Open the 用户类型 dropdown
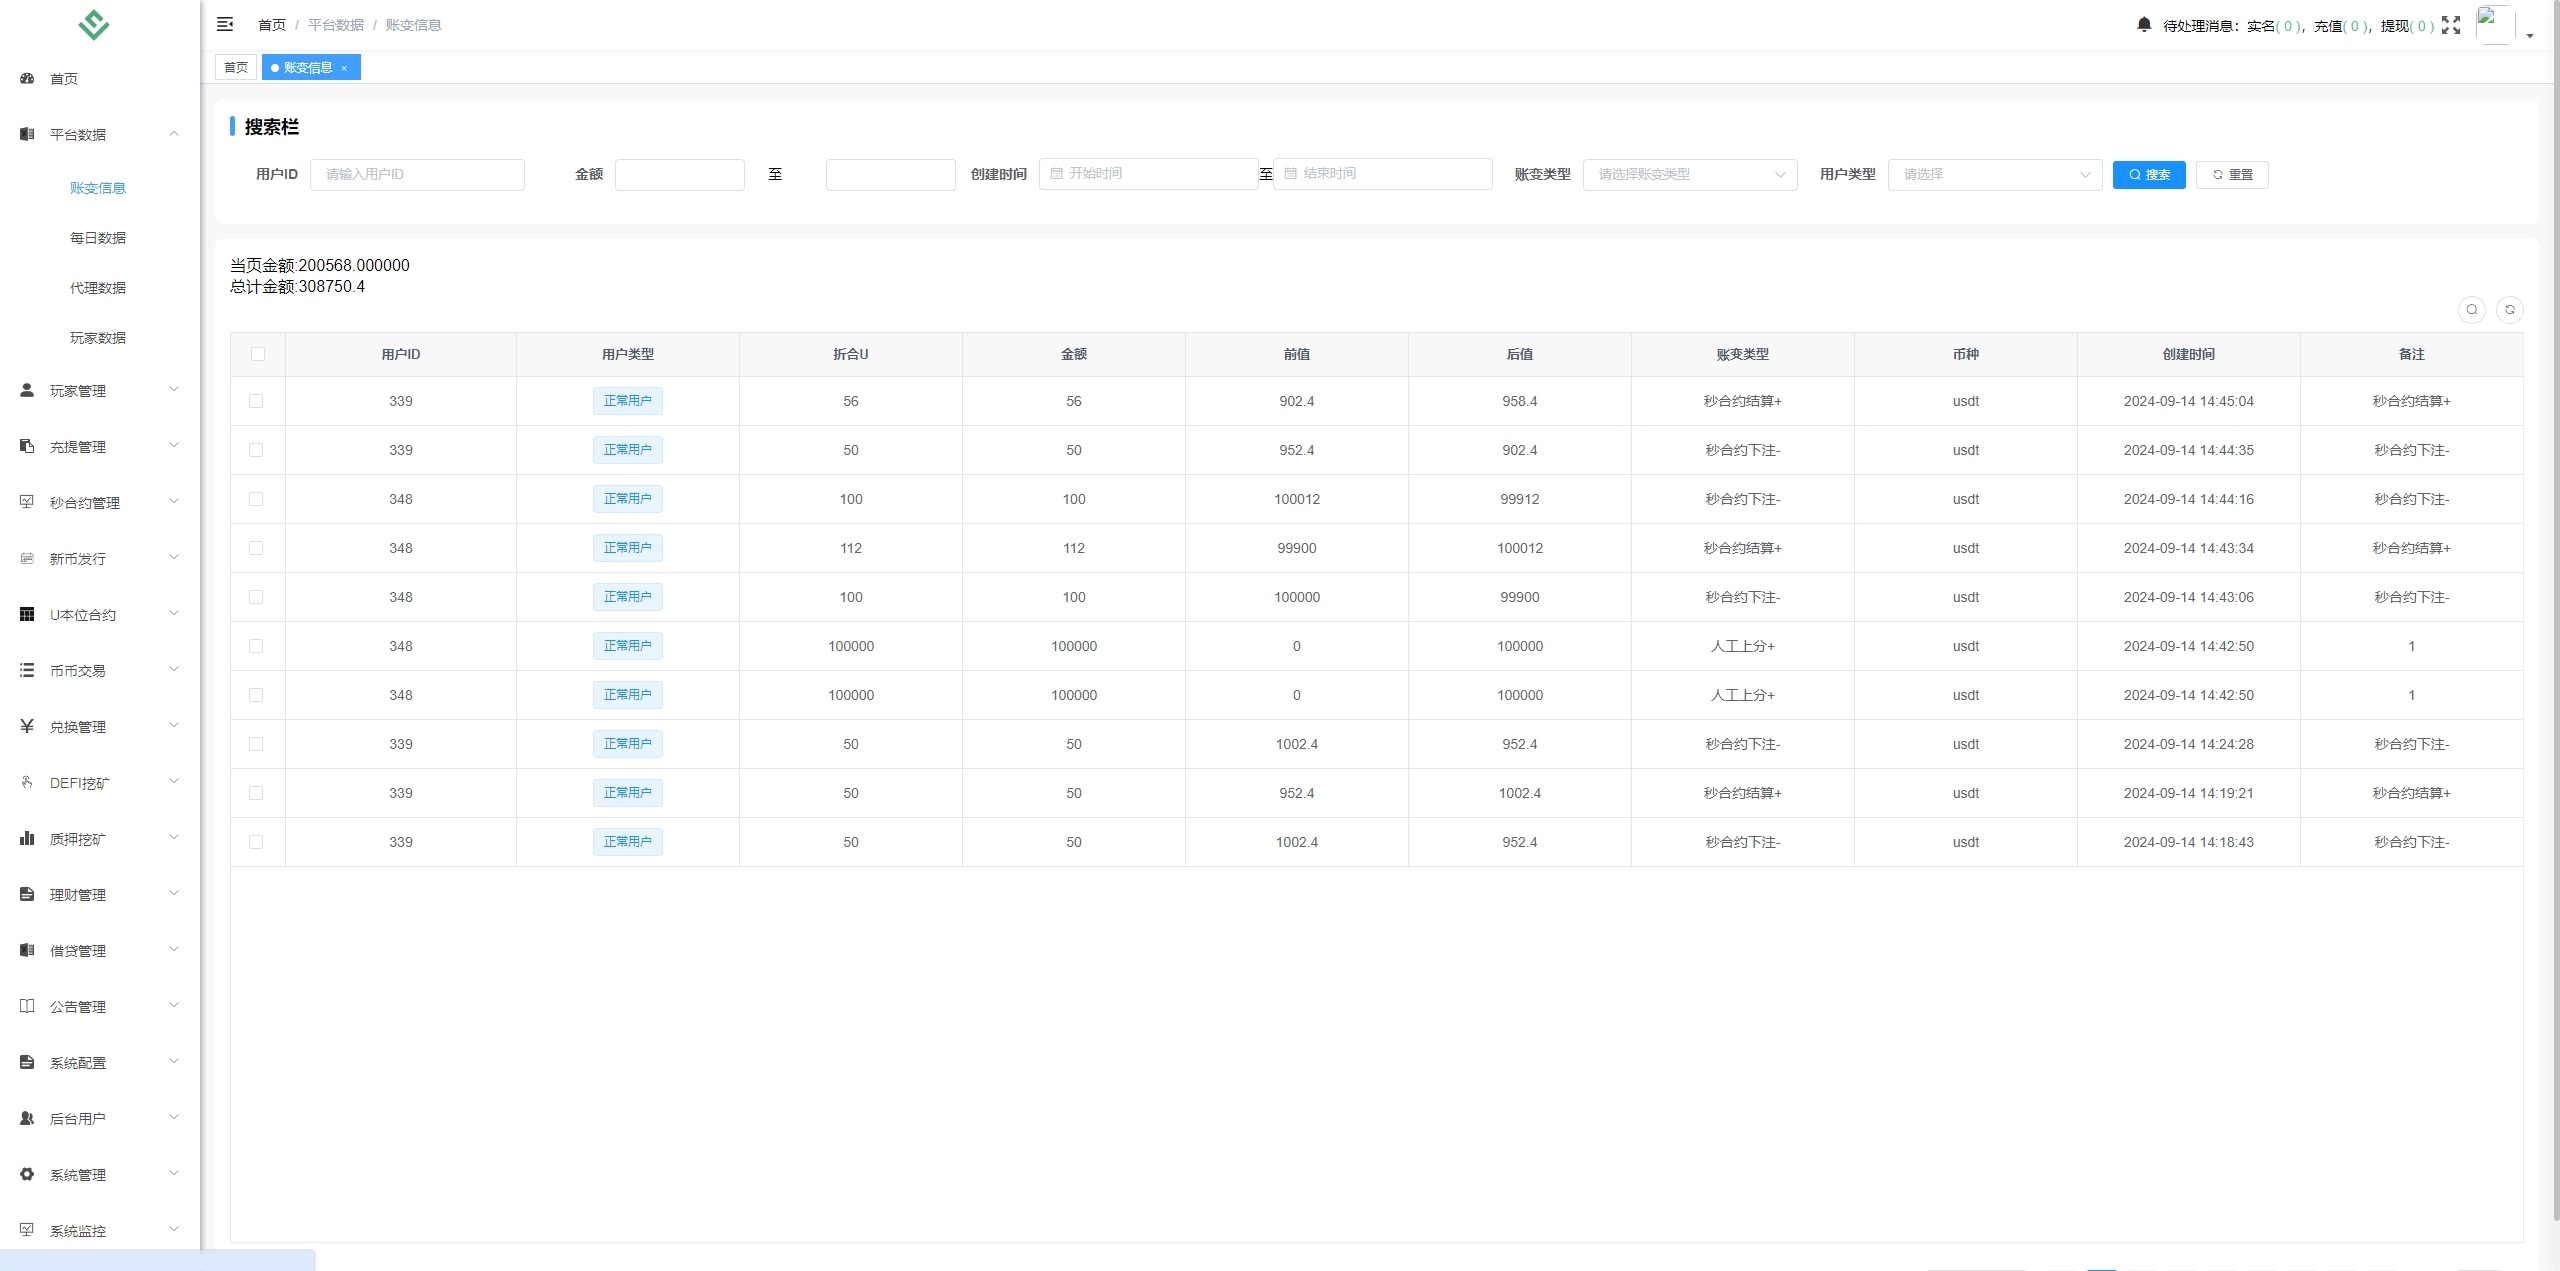This screenshot has width=2560, height=1271. 1994,175
